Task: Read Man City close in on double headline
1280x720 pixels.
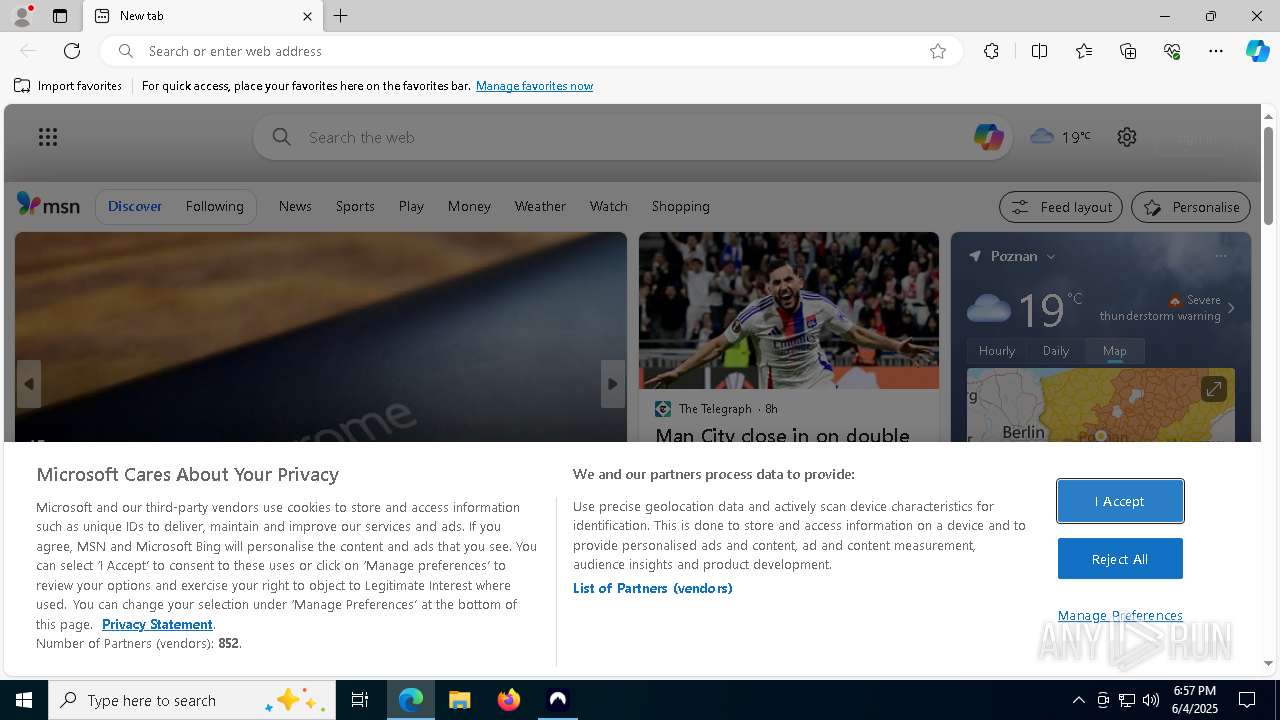Action: 782,435
